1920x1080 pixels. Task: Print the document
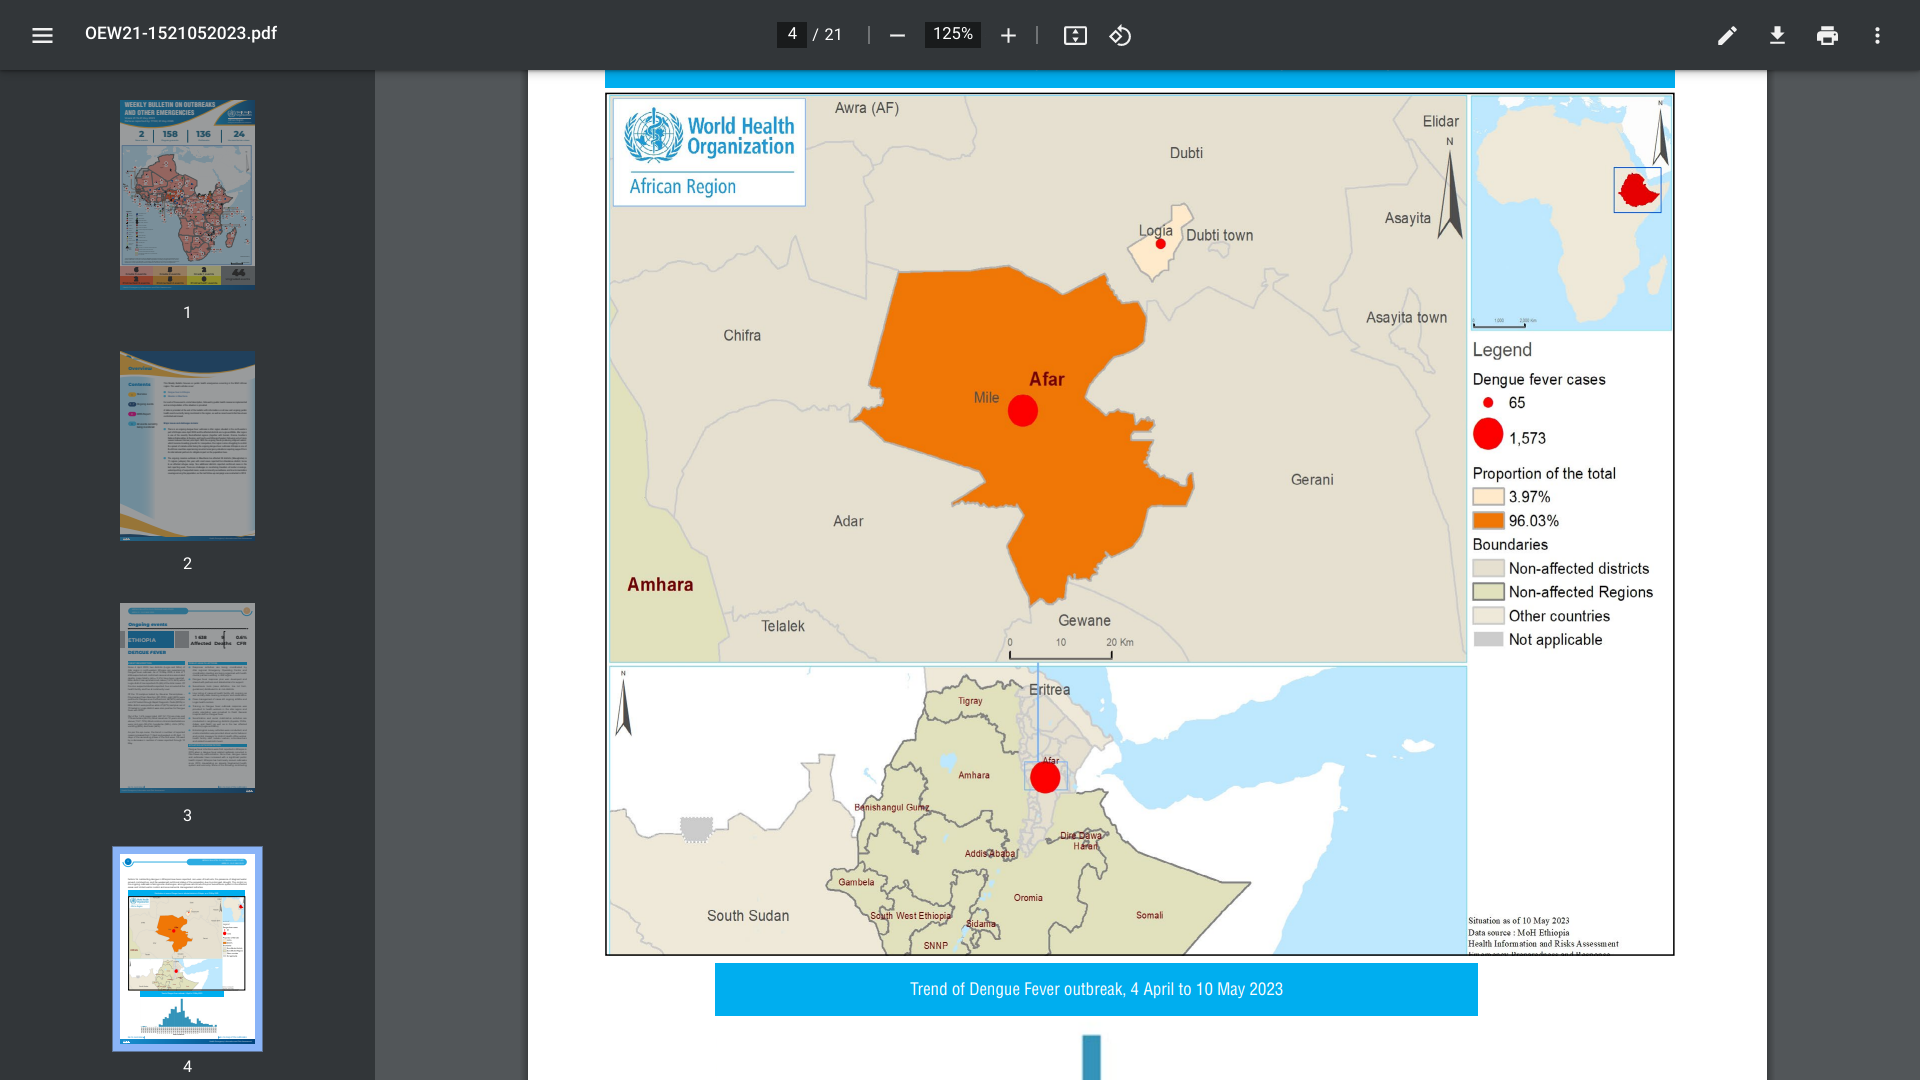(1827, 36)
